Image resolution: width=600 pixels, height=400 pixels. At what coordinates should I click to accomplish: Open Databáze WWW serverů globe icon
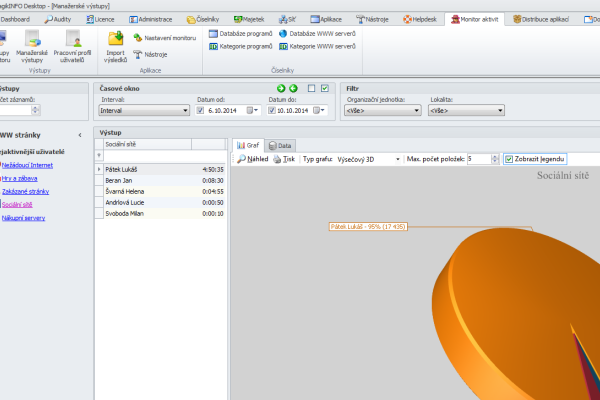click(x=283, y=34)
